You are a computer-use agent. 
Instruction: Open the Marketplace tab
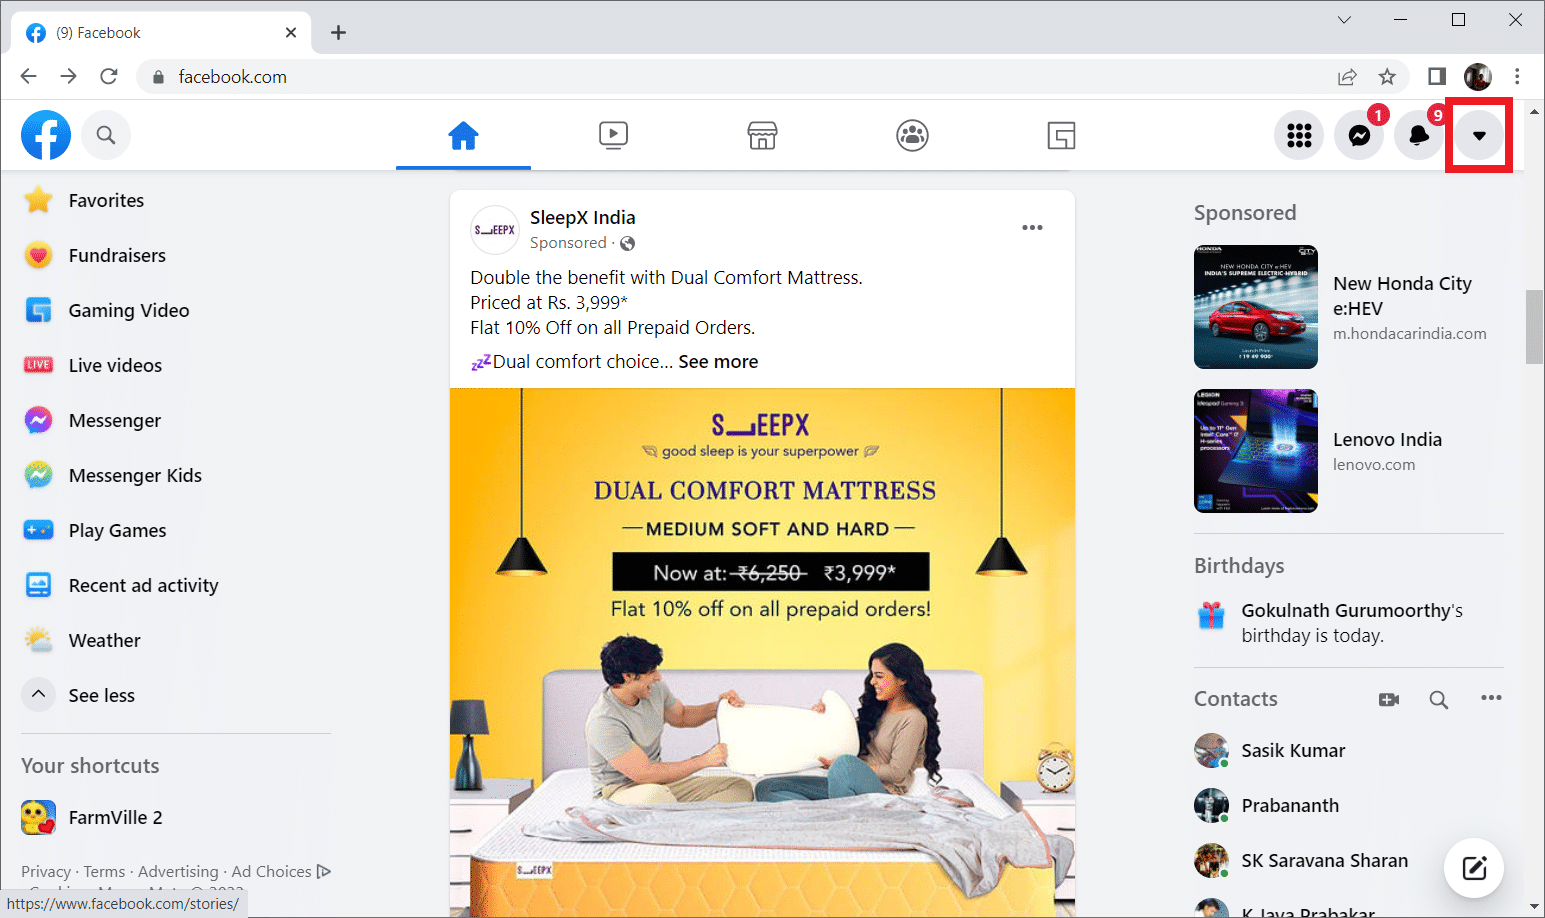point(762,135)
